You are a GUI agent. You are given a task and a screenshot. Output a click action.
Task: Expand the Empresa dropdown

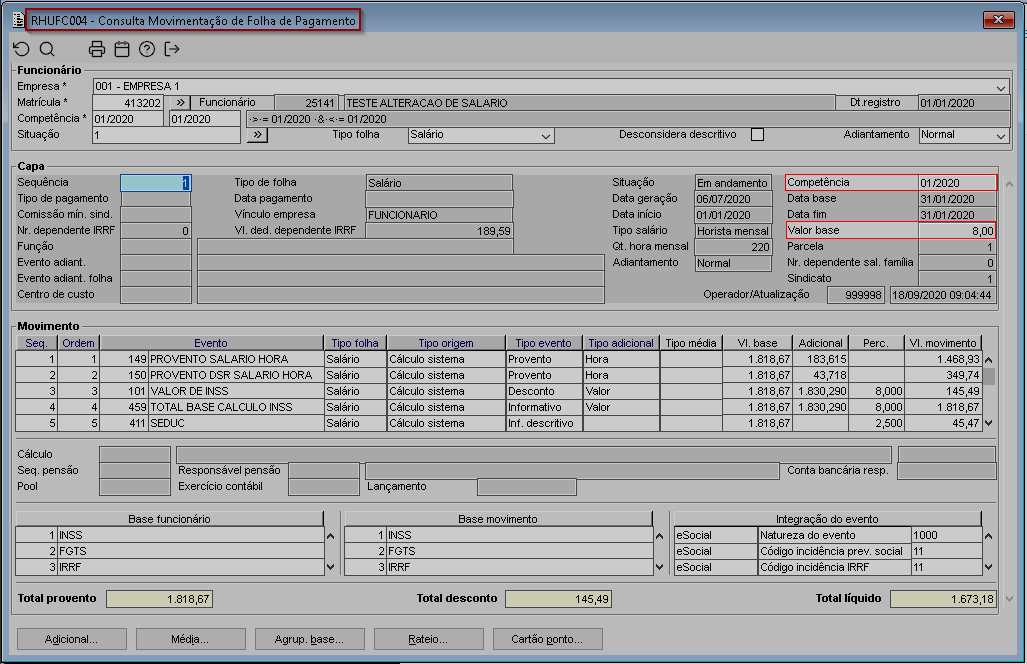(1002, 88)
